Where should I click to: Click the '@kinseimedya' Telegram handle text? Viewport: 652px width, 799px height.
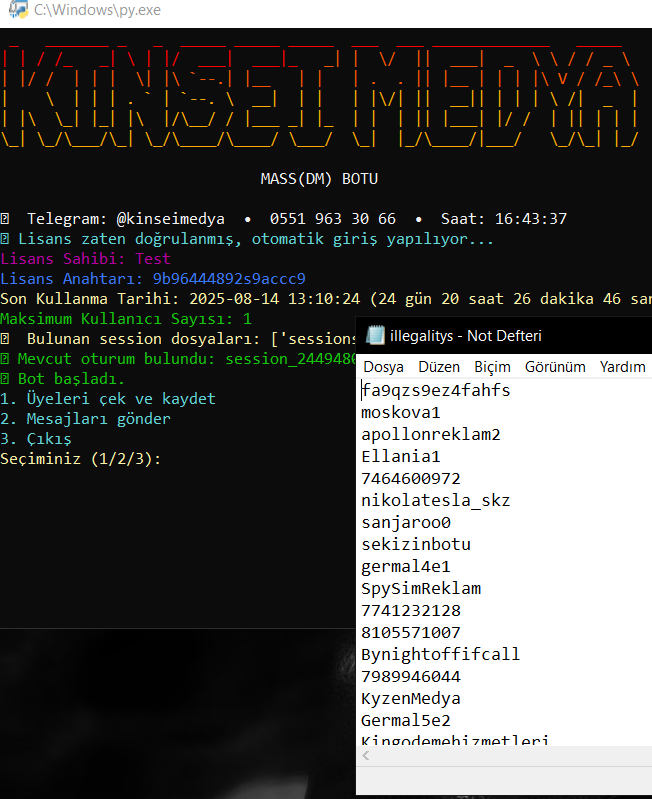coord(170,219)
